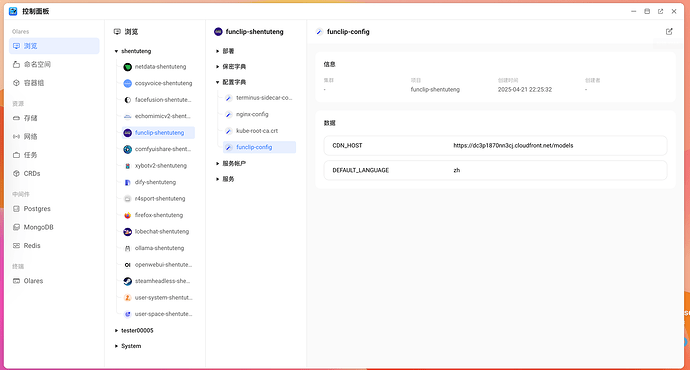Click the ollama-shentuteng icon
The width and height of the screenshot is (690, 370).
tap(128, 248)
